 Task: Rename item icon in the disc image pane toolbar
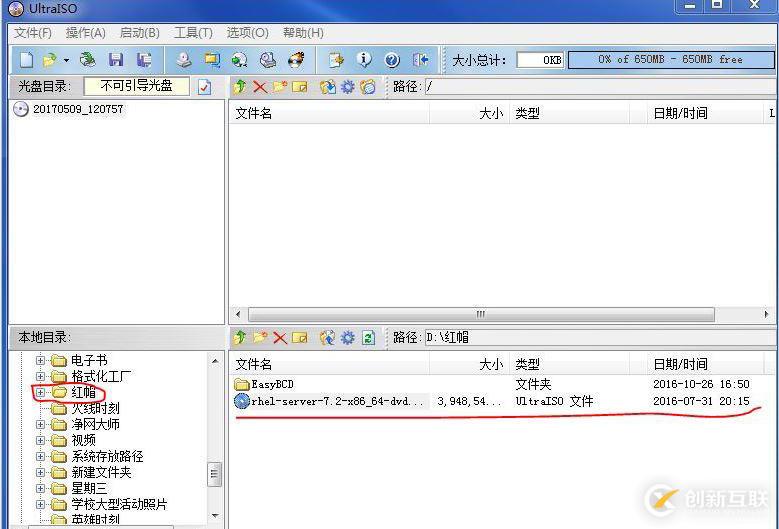coord(300,87)
